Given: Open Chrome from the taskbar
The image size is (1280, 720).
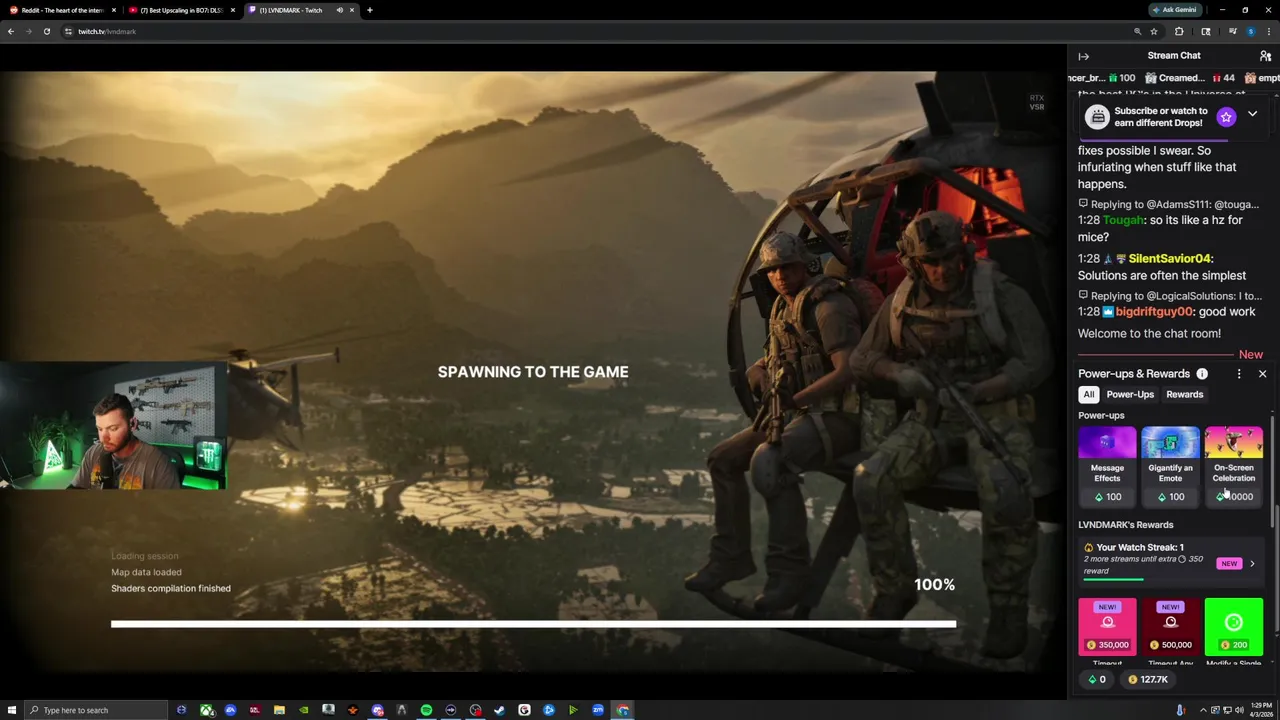Looking at the screenshot, I should pos(622,710).
